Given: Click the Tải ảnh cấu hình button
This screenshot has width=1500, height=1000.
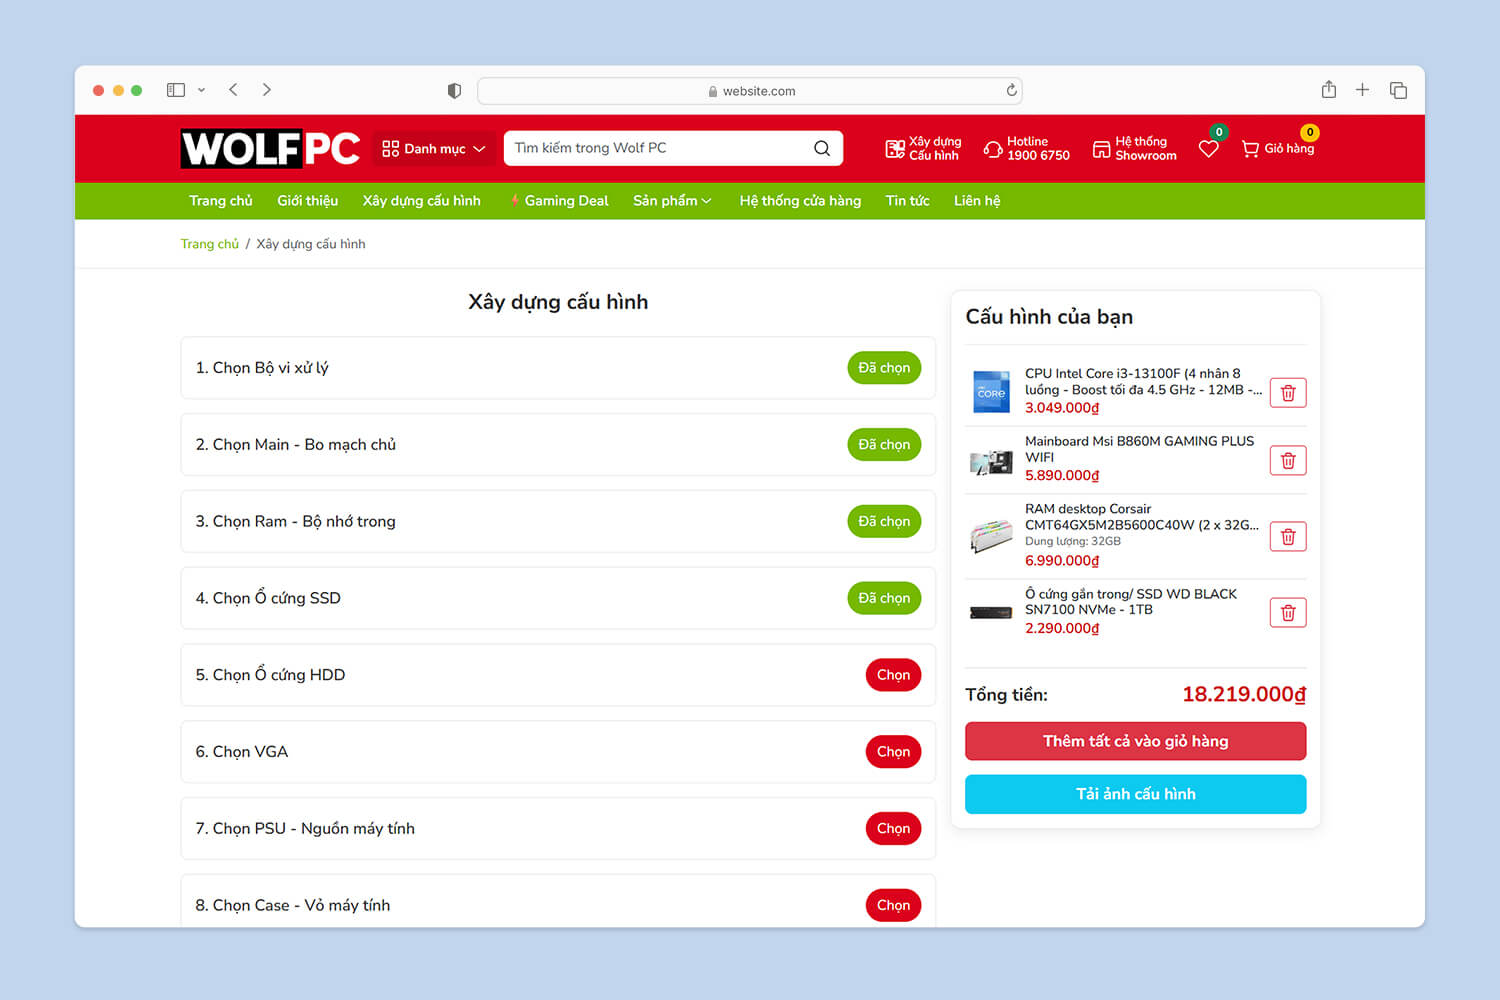Looking at the screenshot, I should (x=1135, y=794).
